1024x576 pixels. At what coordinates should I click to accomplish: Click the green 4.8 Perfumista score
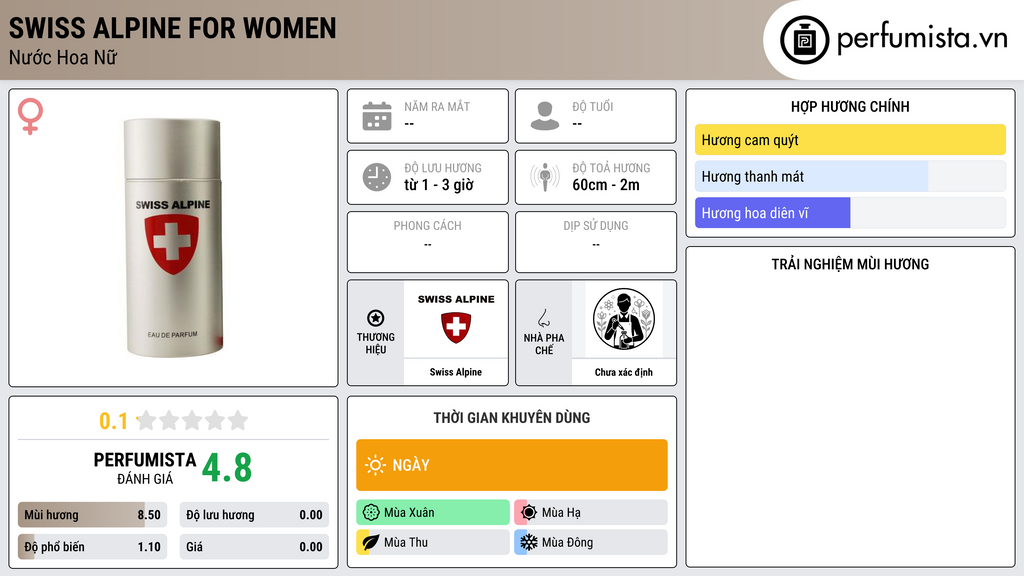227,468
